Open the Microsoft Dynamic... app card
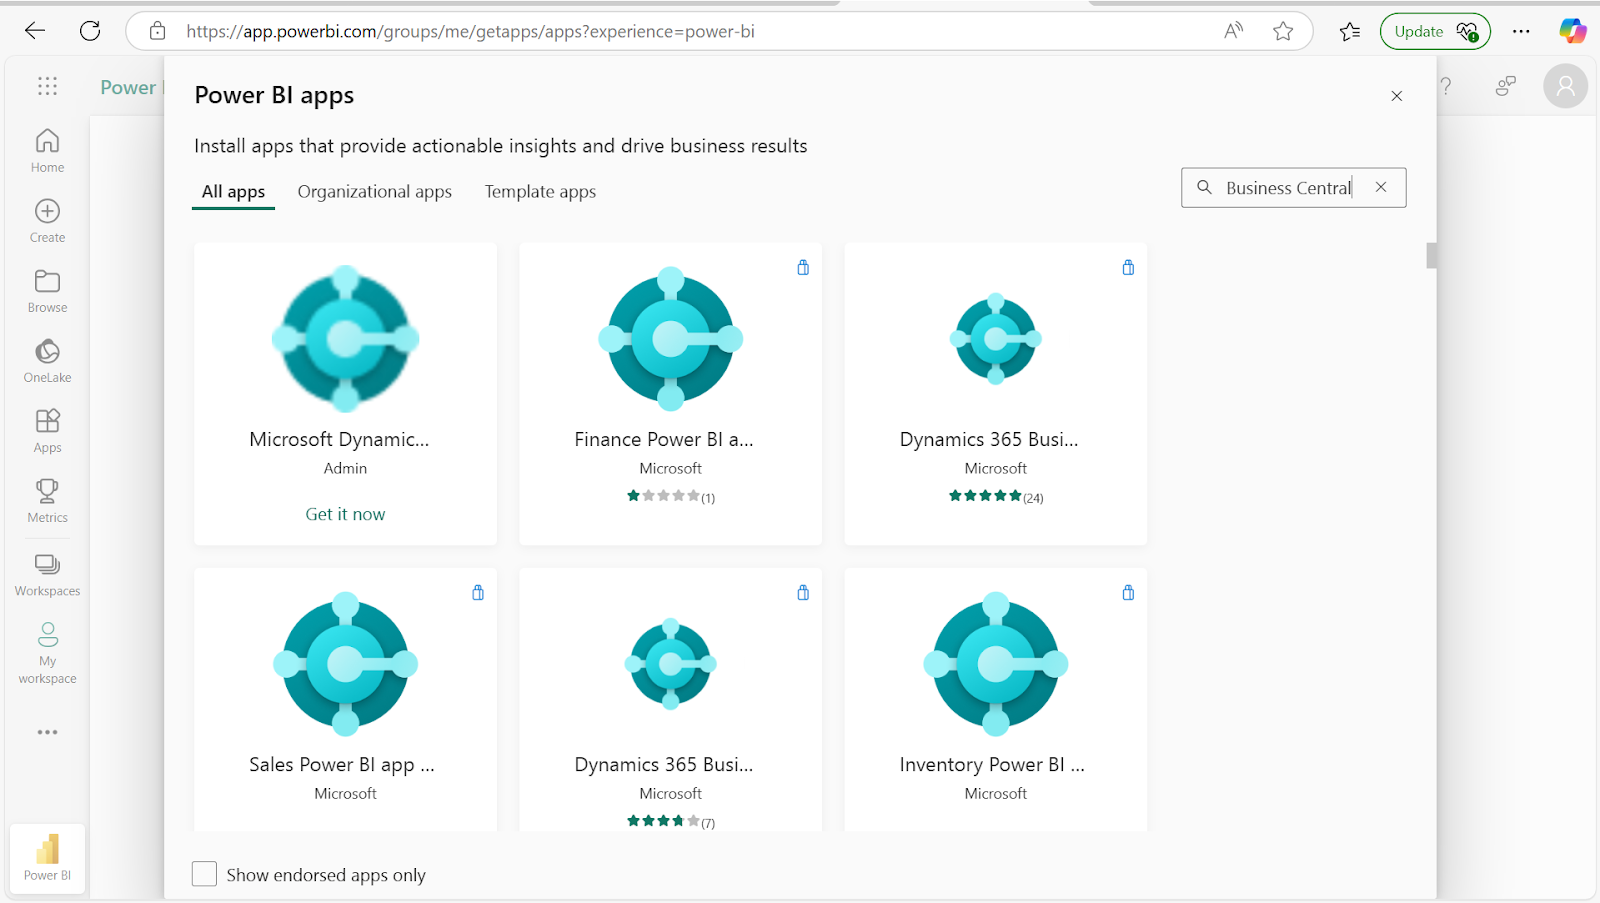1600x903 pixels. [x=345, y=394]
